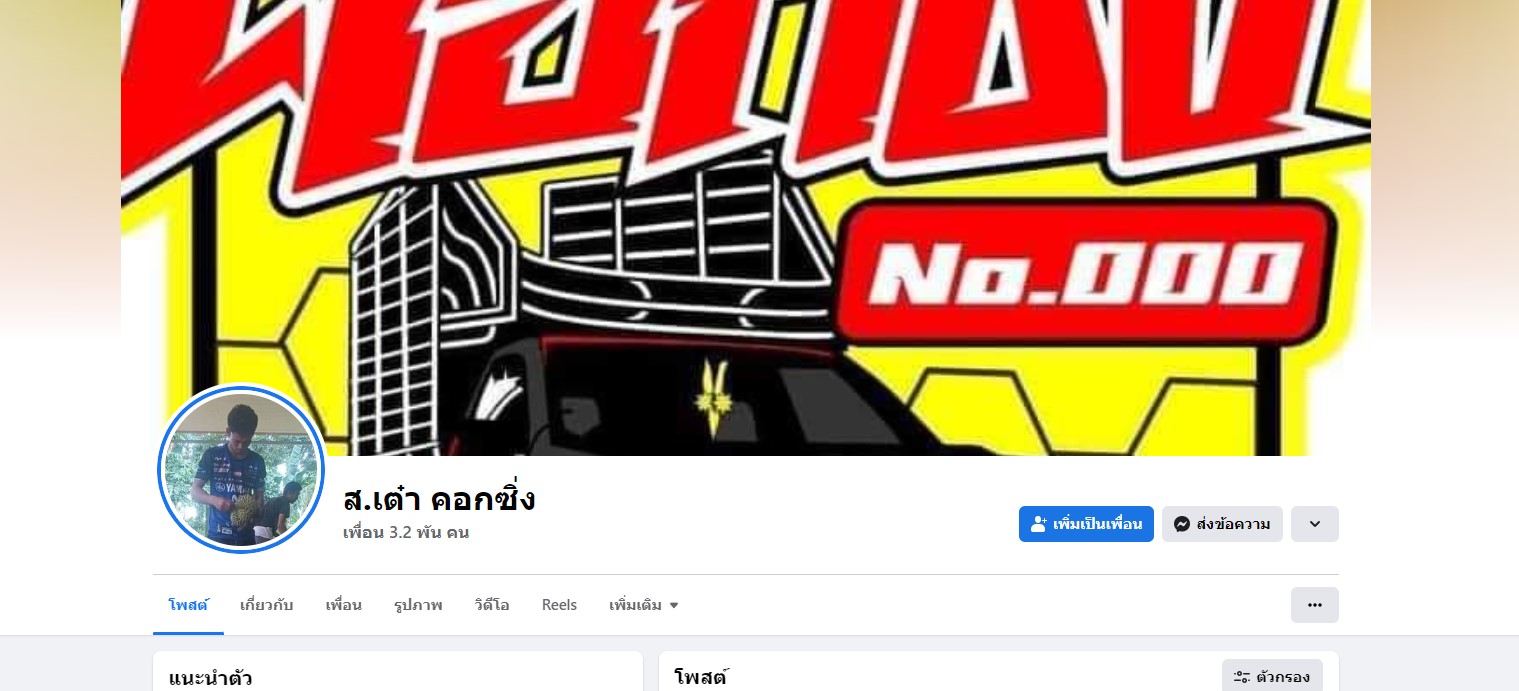Click the Messenger icon on ส่งข้อความ button
Viewport: 1519px width, 691px height.
1182,524
